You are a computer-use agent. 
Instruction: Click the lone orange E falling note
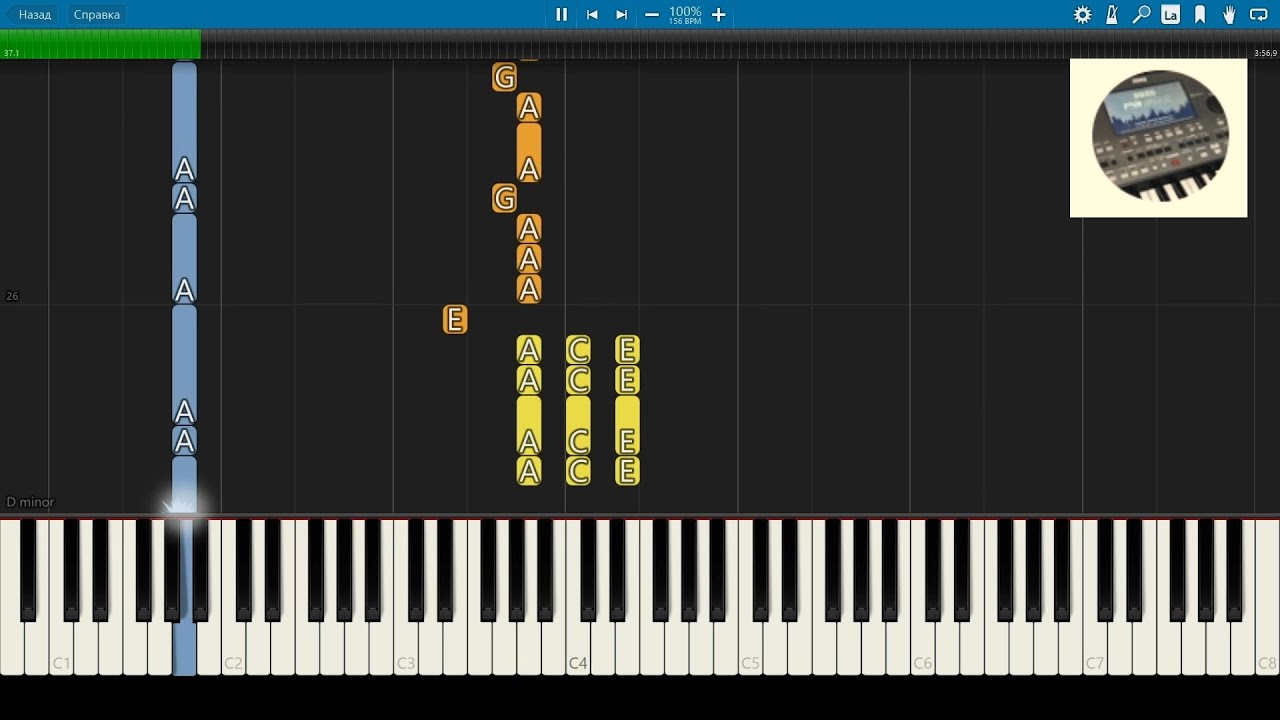point(455,320)
